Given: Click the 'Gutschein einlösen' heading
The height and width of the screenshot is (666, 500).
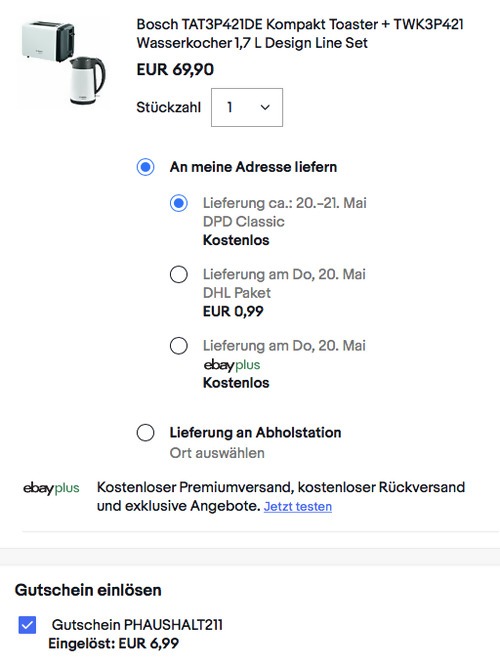Looking at the screenshot, I should [88, 590].
